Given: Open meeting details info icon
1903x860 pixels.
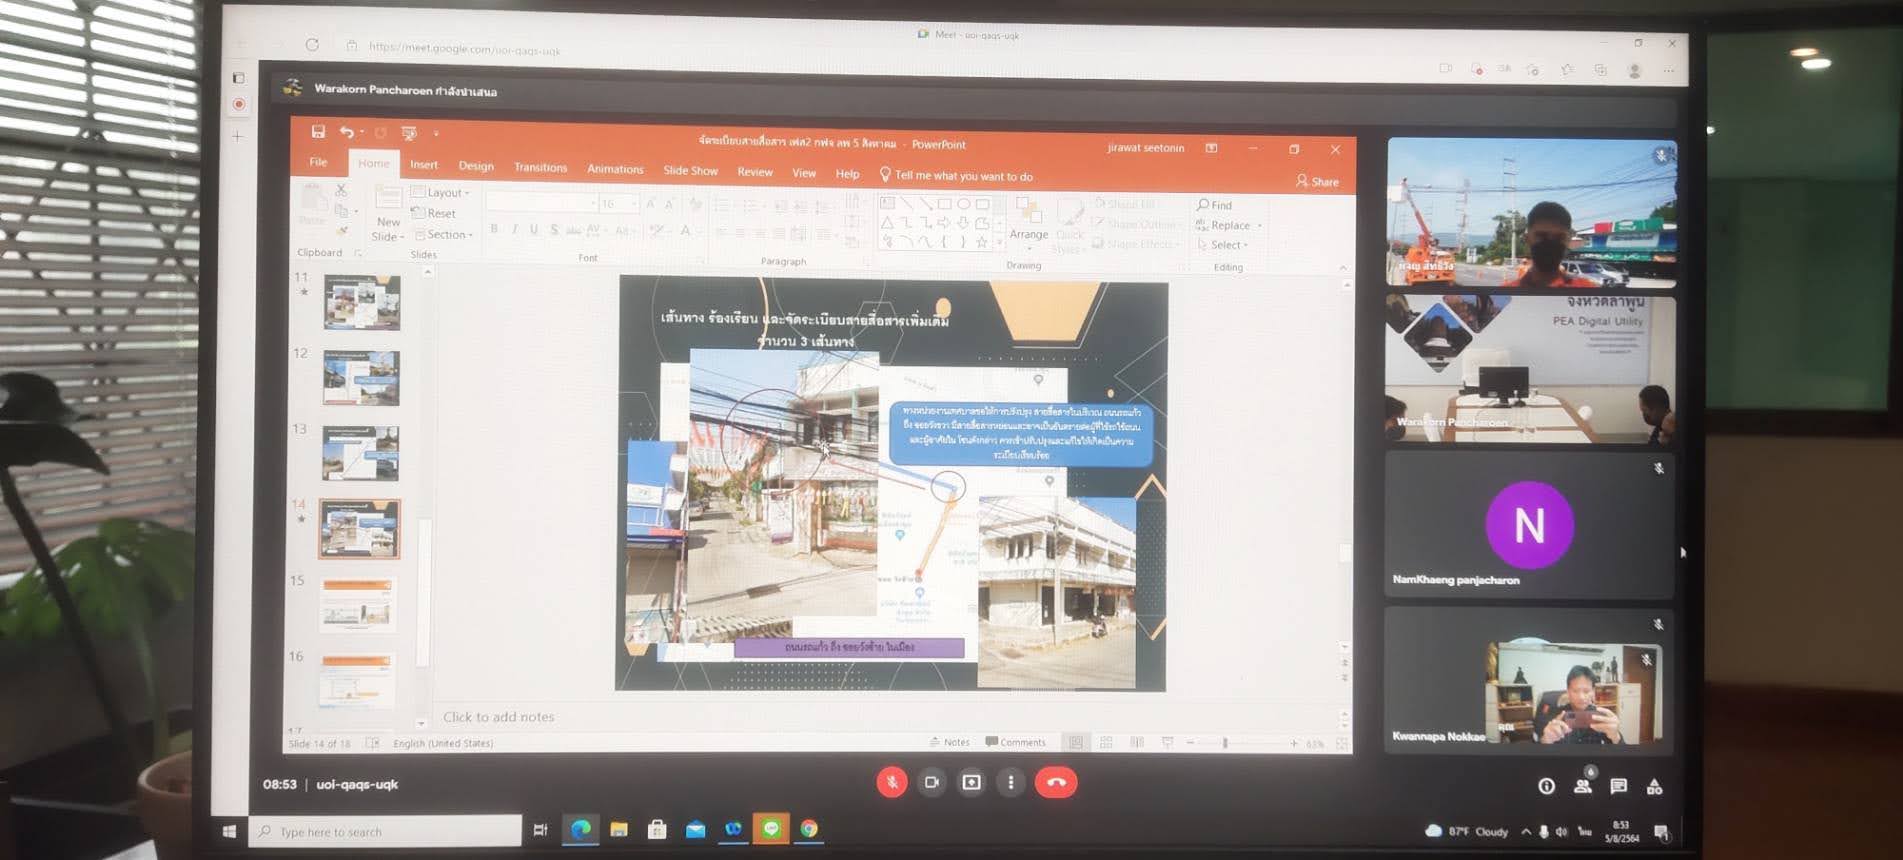Looking at the screenshot, I should pyautogui.click(x=1546, y=786).
